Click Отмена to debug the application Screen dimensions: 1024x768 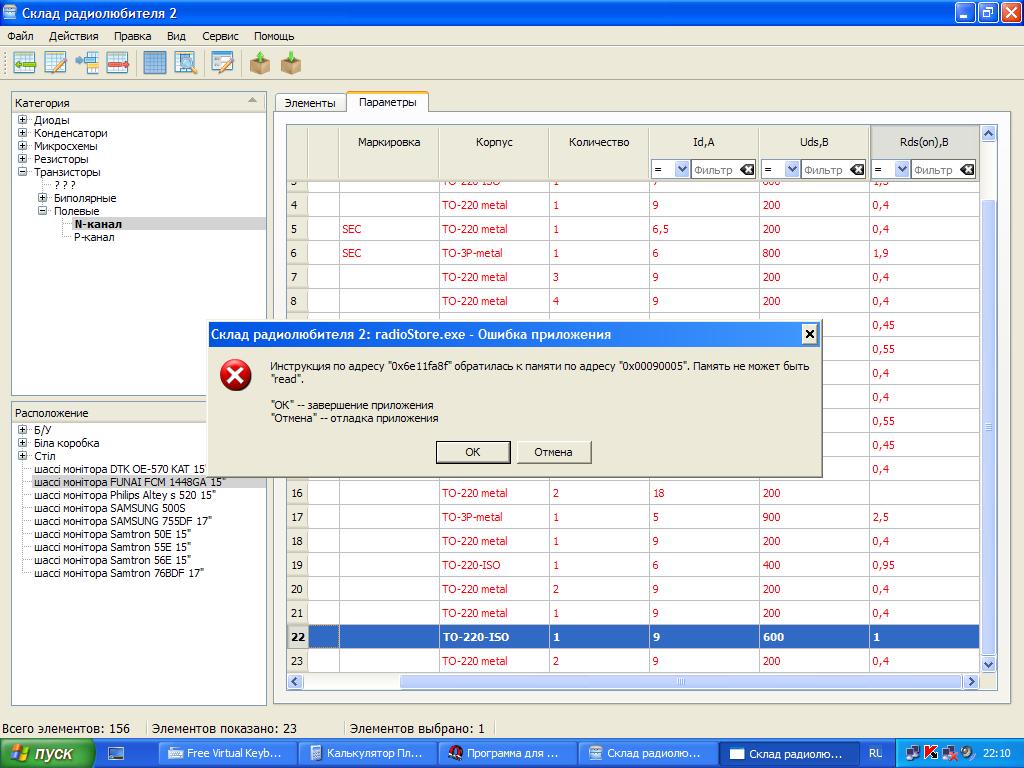tap(553, 452)
